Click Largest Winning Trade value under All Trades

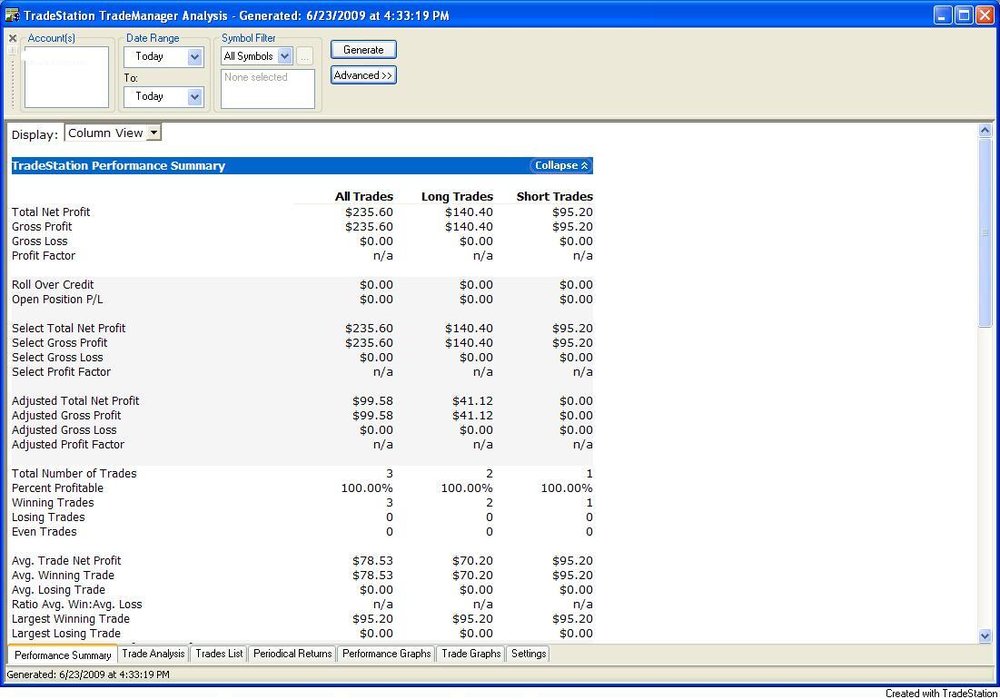click(373, 619)
